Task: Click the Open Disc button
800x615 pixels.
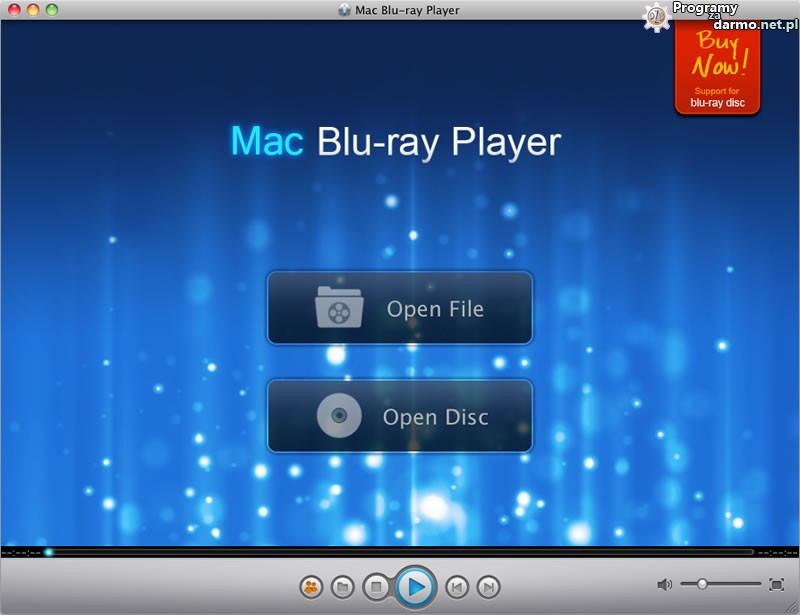Action: pyautogui.click(x=399, y=416)
